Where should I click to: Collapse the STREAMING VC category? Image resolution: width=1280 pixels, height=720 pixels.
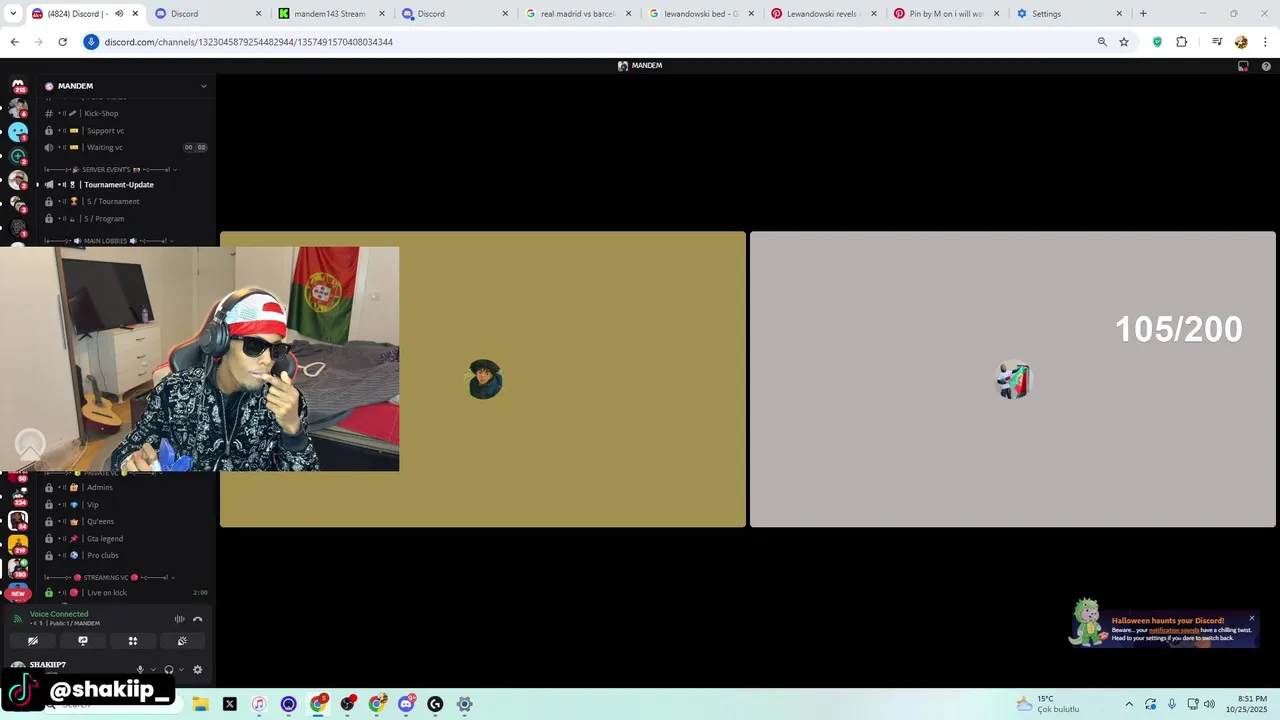click(110, 577)
